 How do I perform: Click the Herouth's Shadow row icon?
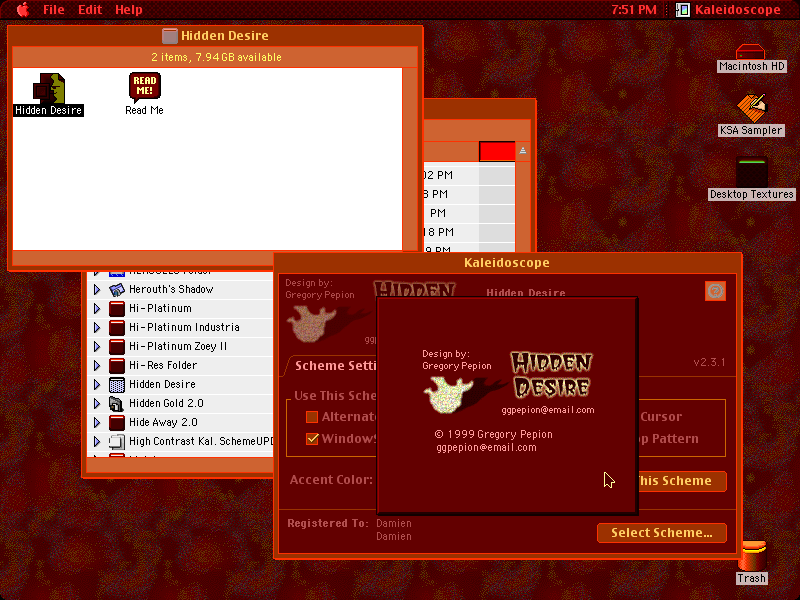pyautogui.click(x=117, y=290)
